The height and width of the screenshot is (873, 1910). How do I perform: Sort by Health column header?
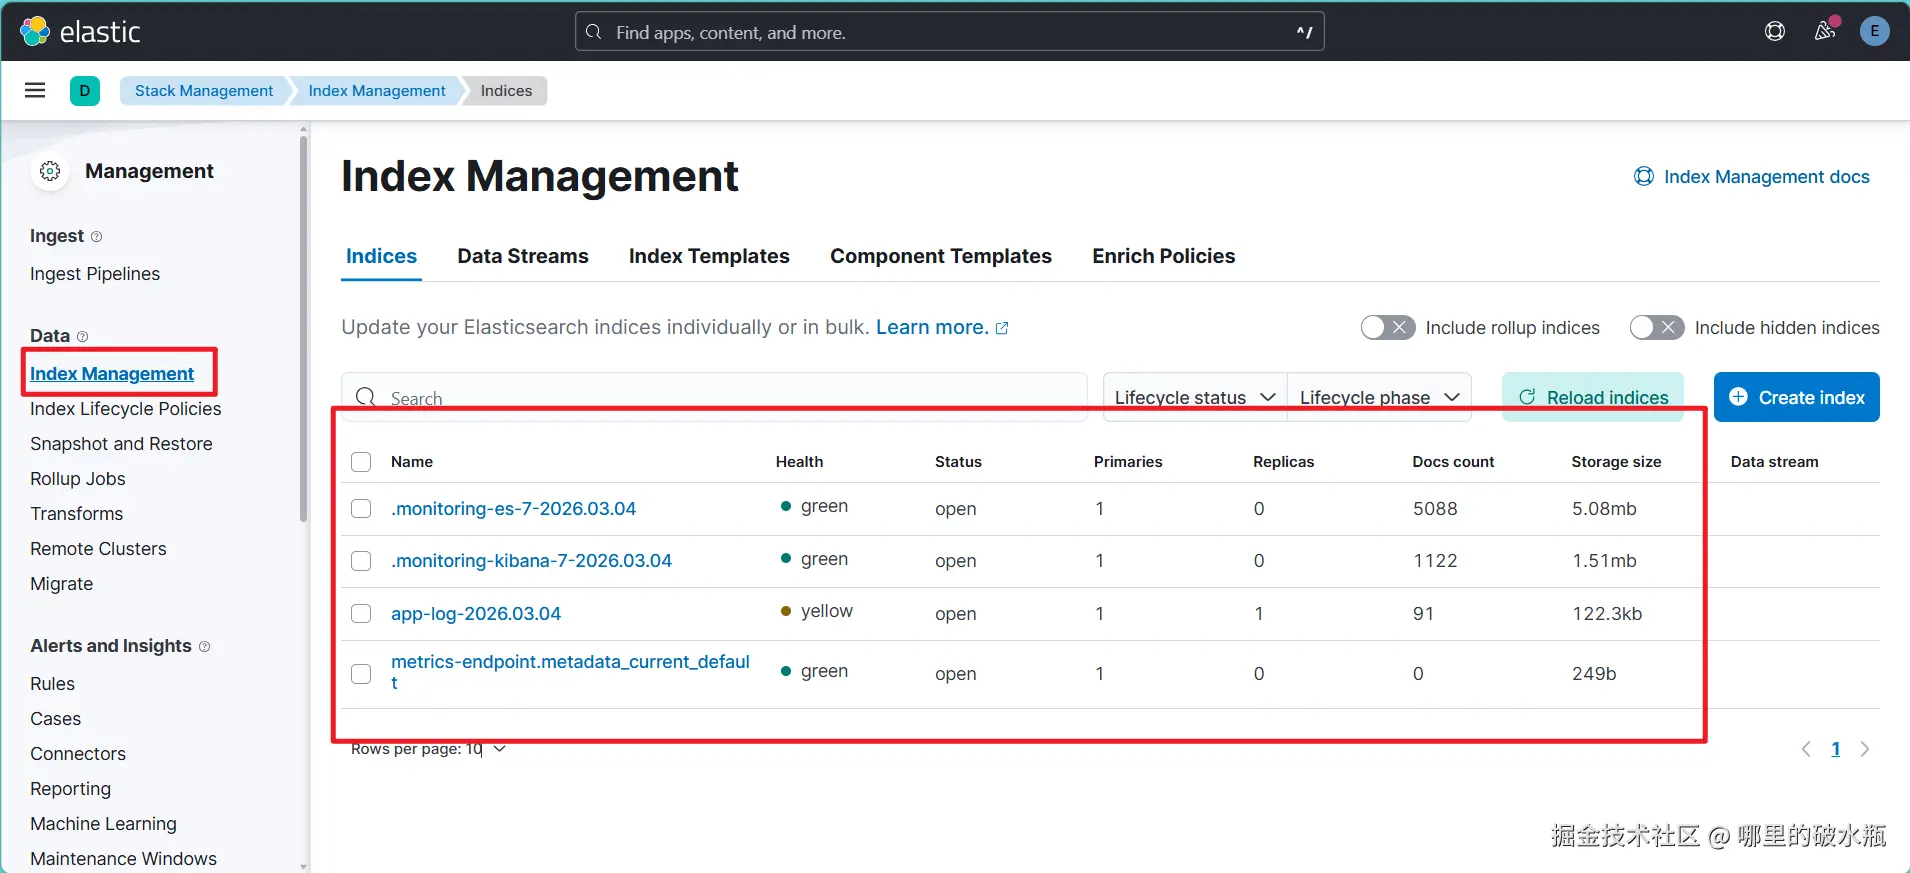click(x=800, y=462)
